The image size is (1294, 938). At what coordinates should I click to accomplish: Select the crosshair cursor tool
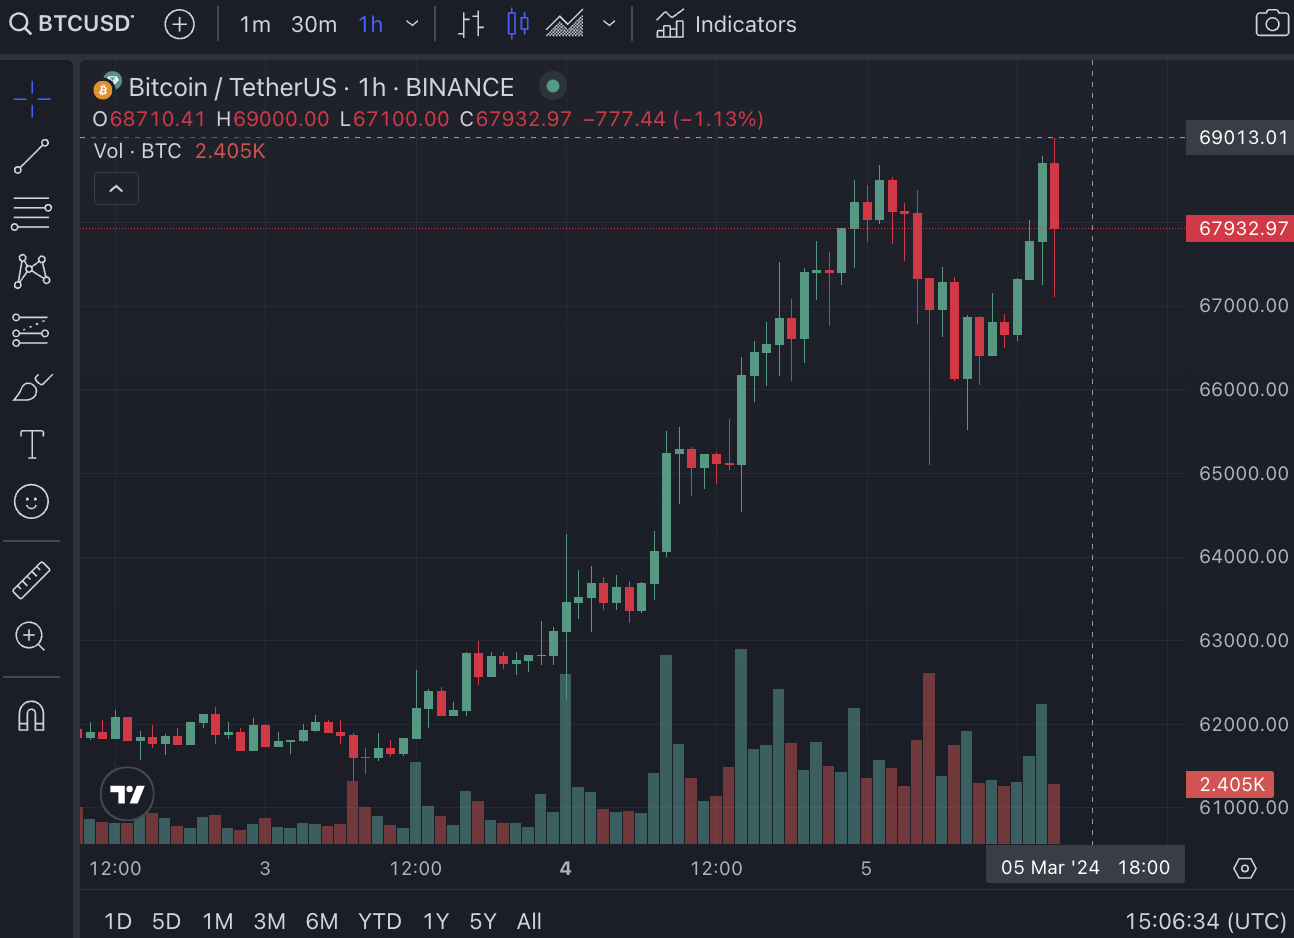click(32, 98)
